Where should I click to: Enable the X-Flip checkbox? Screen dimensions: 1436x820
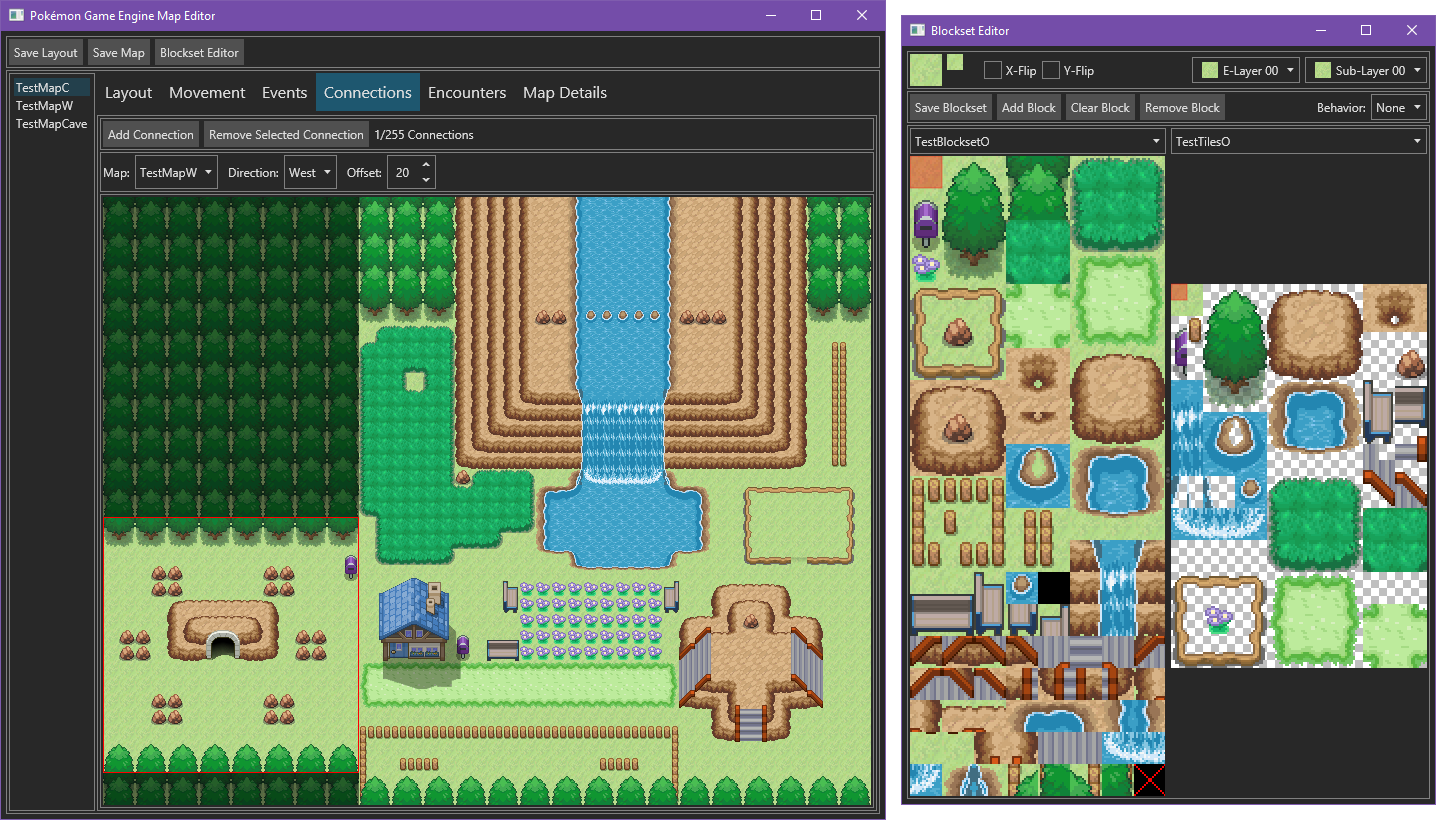pos(993,70)
